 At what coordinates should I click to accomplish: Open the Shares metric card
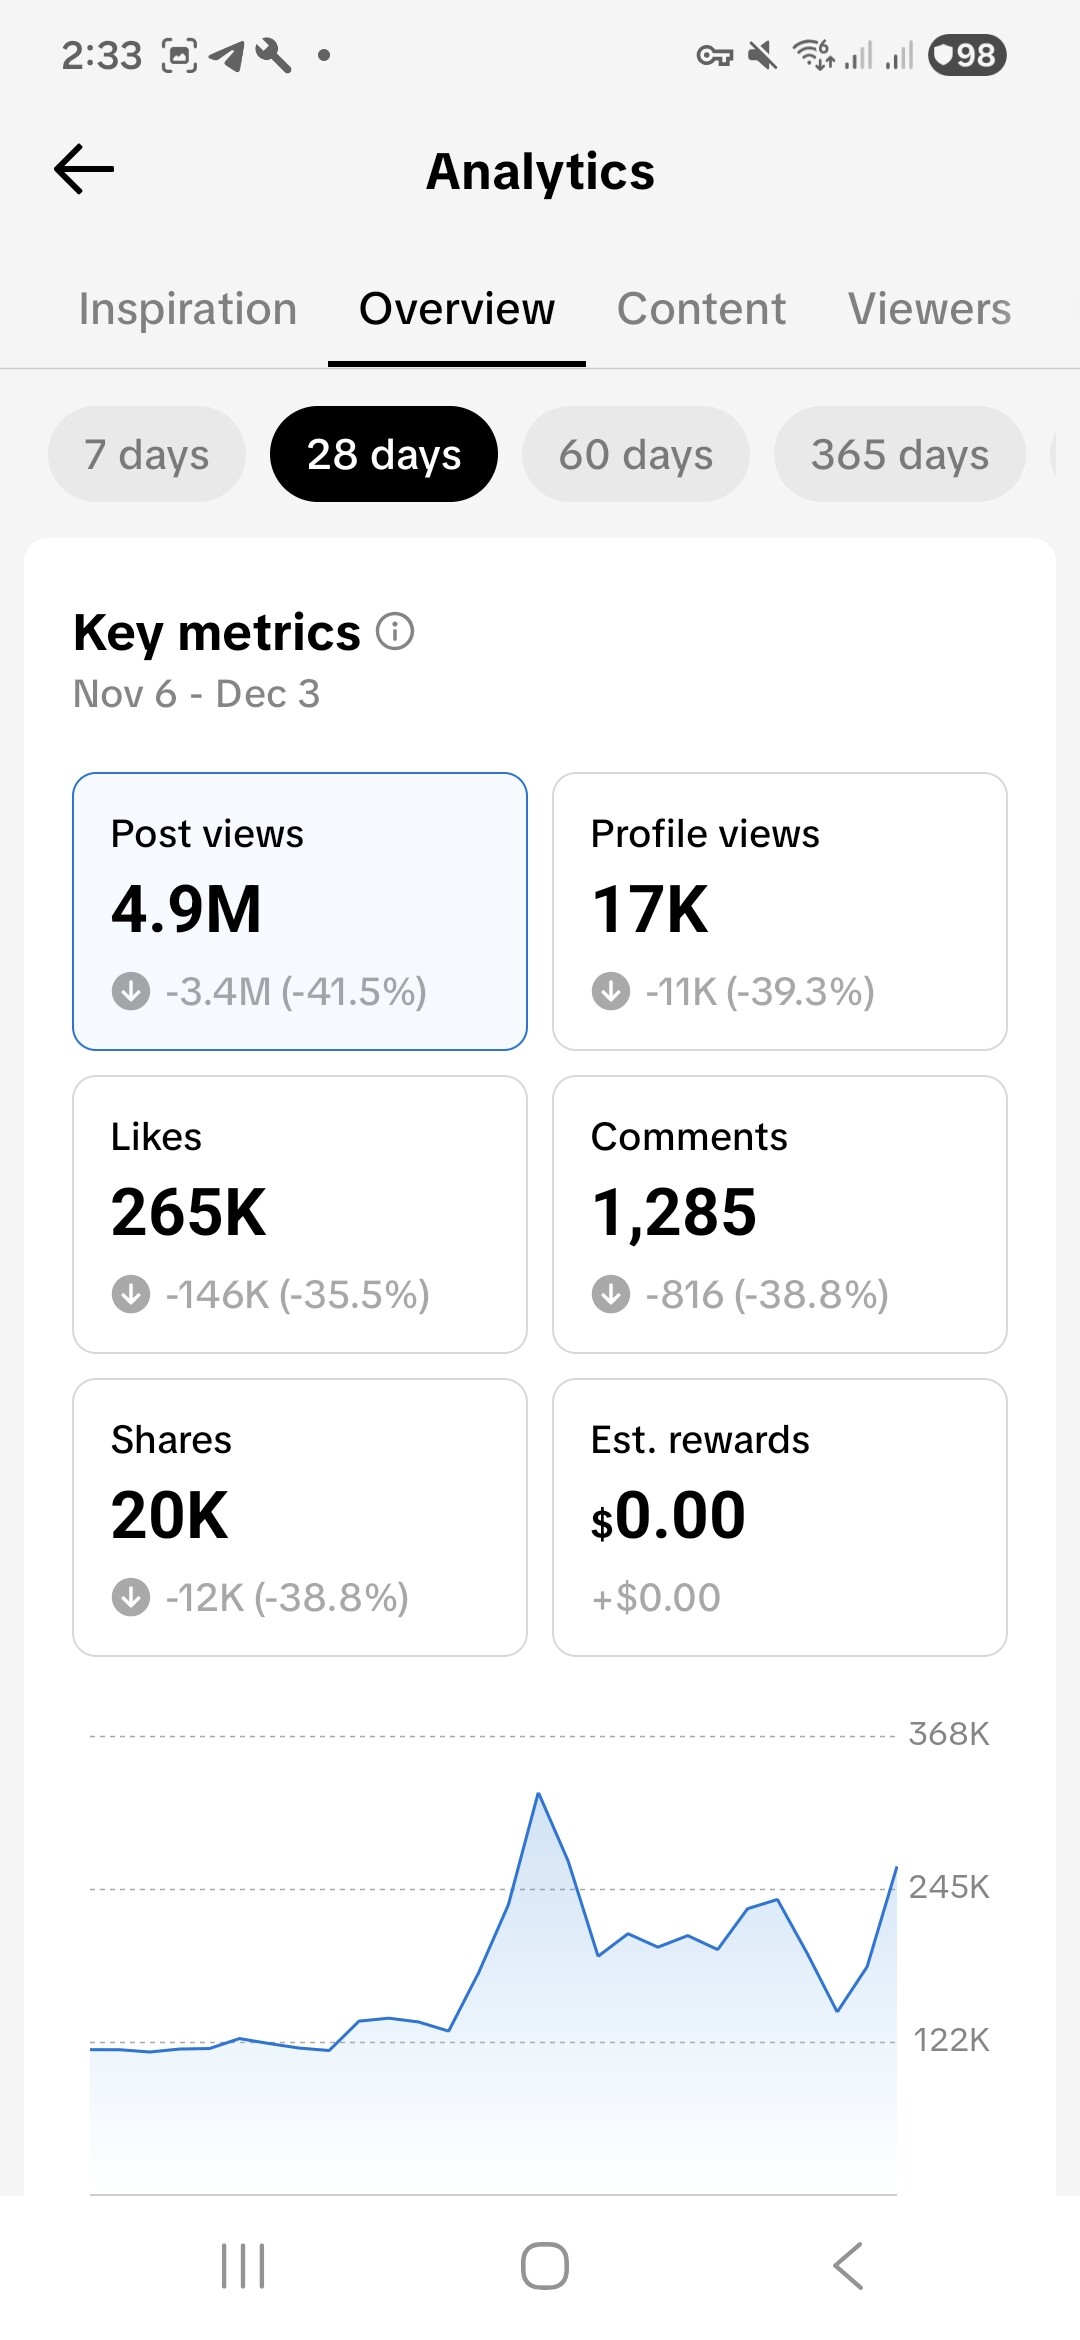[300, 1517]
